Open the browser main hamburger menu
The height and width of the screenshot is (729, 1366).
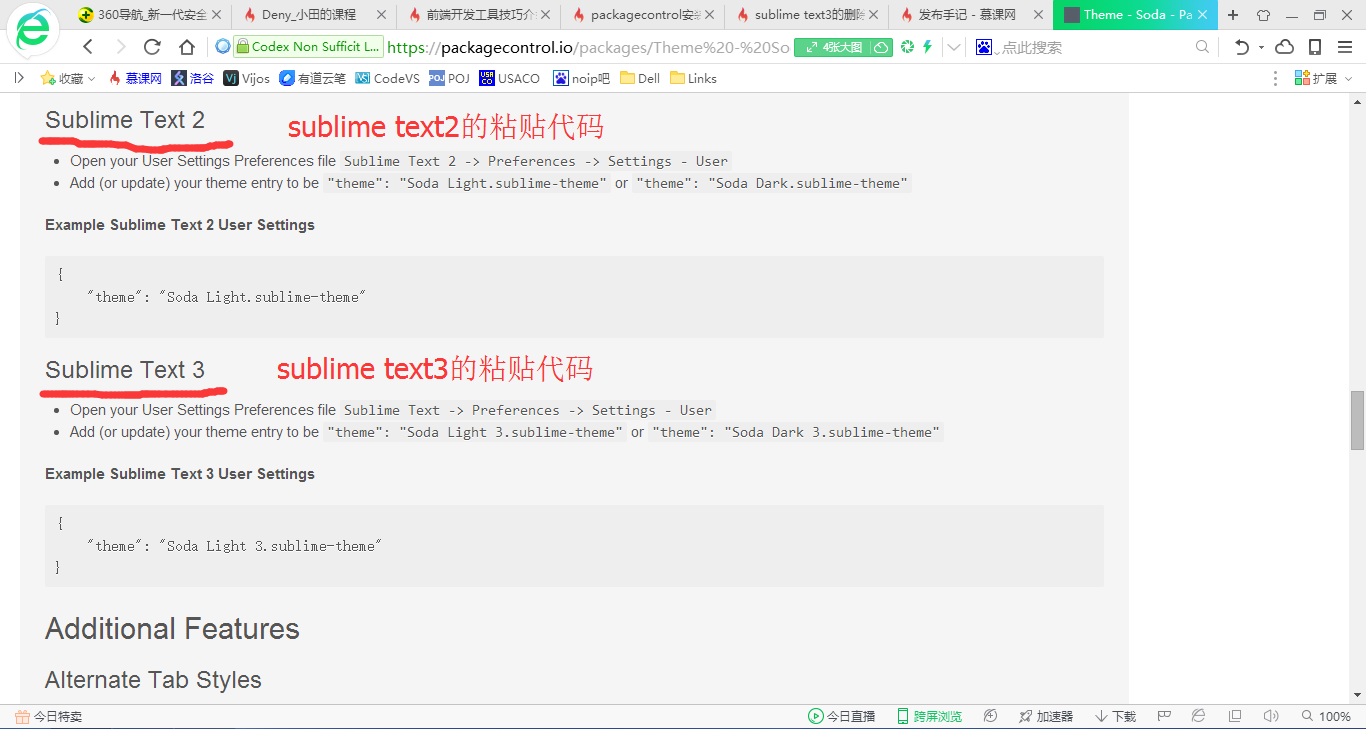pos(1345,47)
